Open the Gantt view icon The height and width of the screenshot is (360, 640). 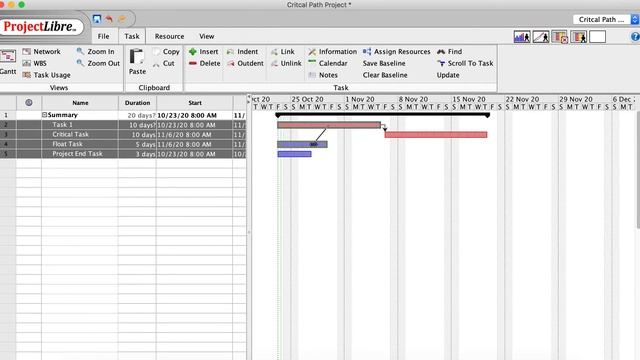[x=8, y=56]
